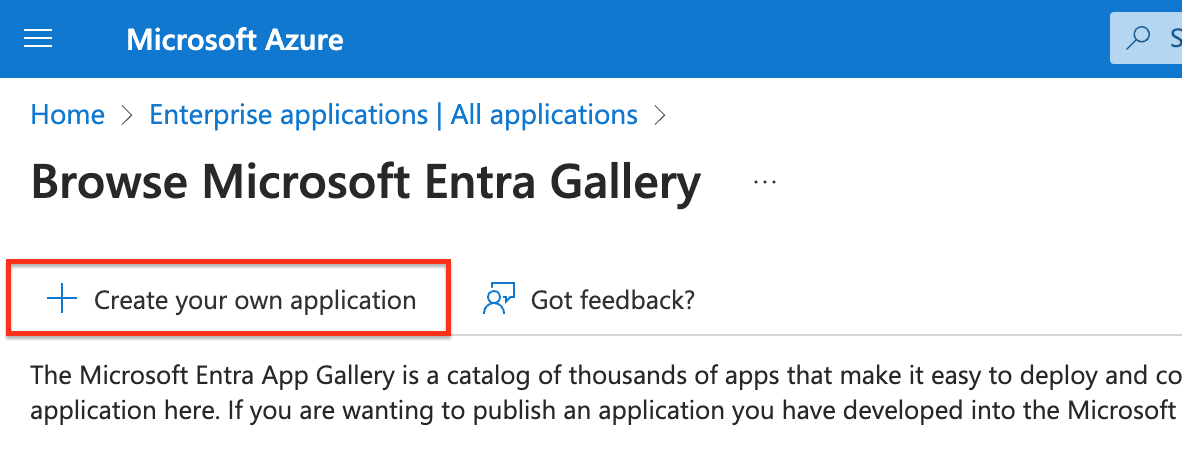Go to the Home breadcrumb
This screenshot has height=460, width=1182.
coord(68,115)
